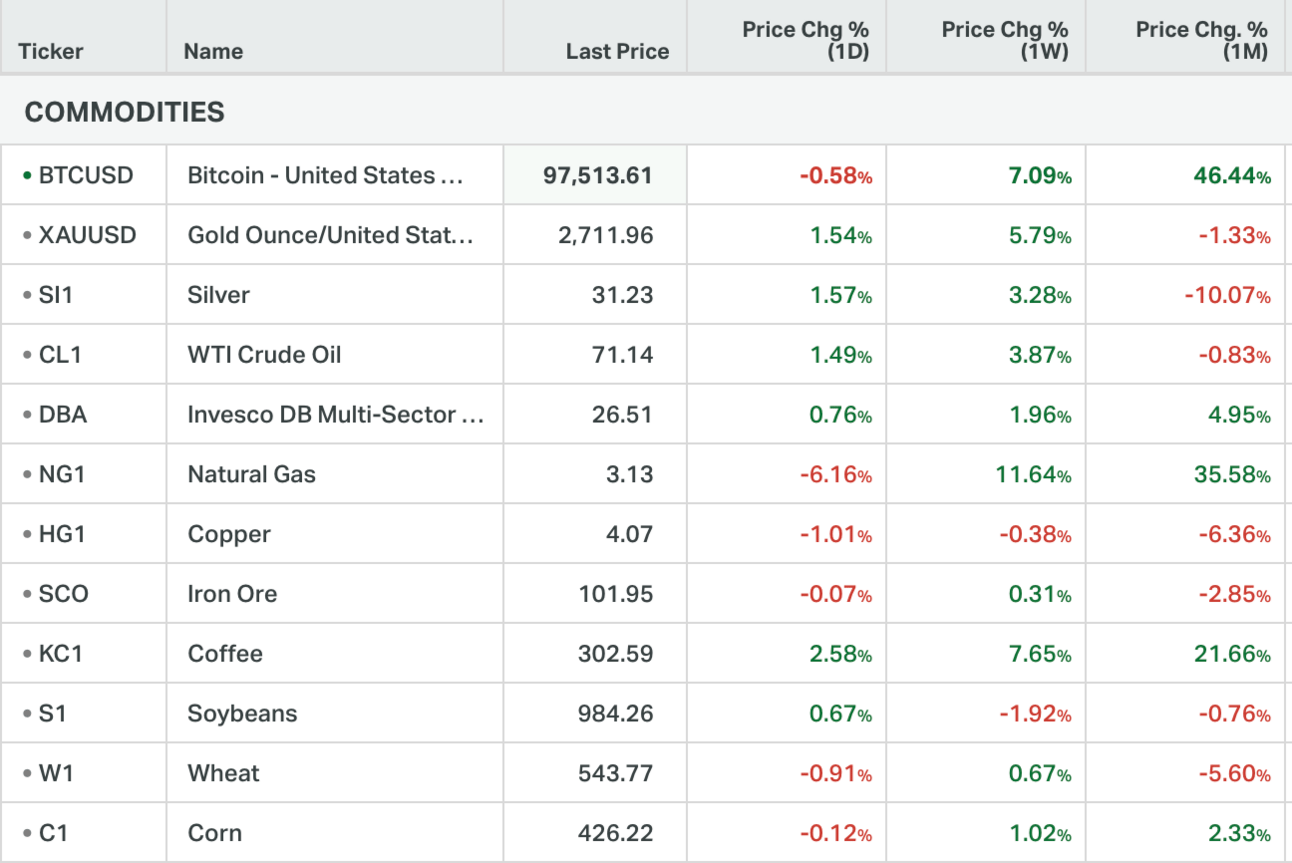Image resolution: width=1292 pixels, height=863 pixels.
Task: Sort by the Name column header
Action: [x=213, y=51]
